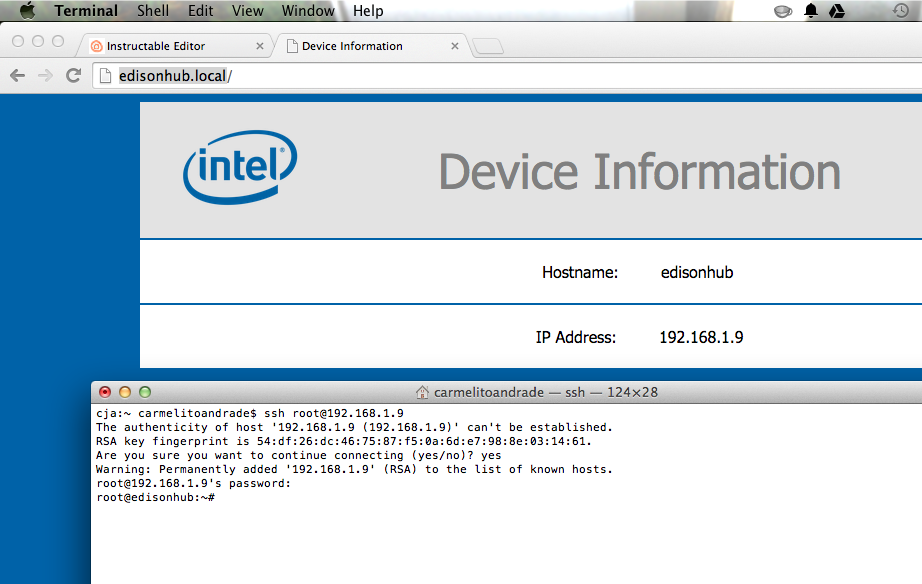Click the Terminal title 'carmelitoandrade — ssh — 124×28'
This screenshot has width=922, height=584.
click(546, 392)
